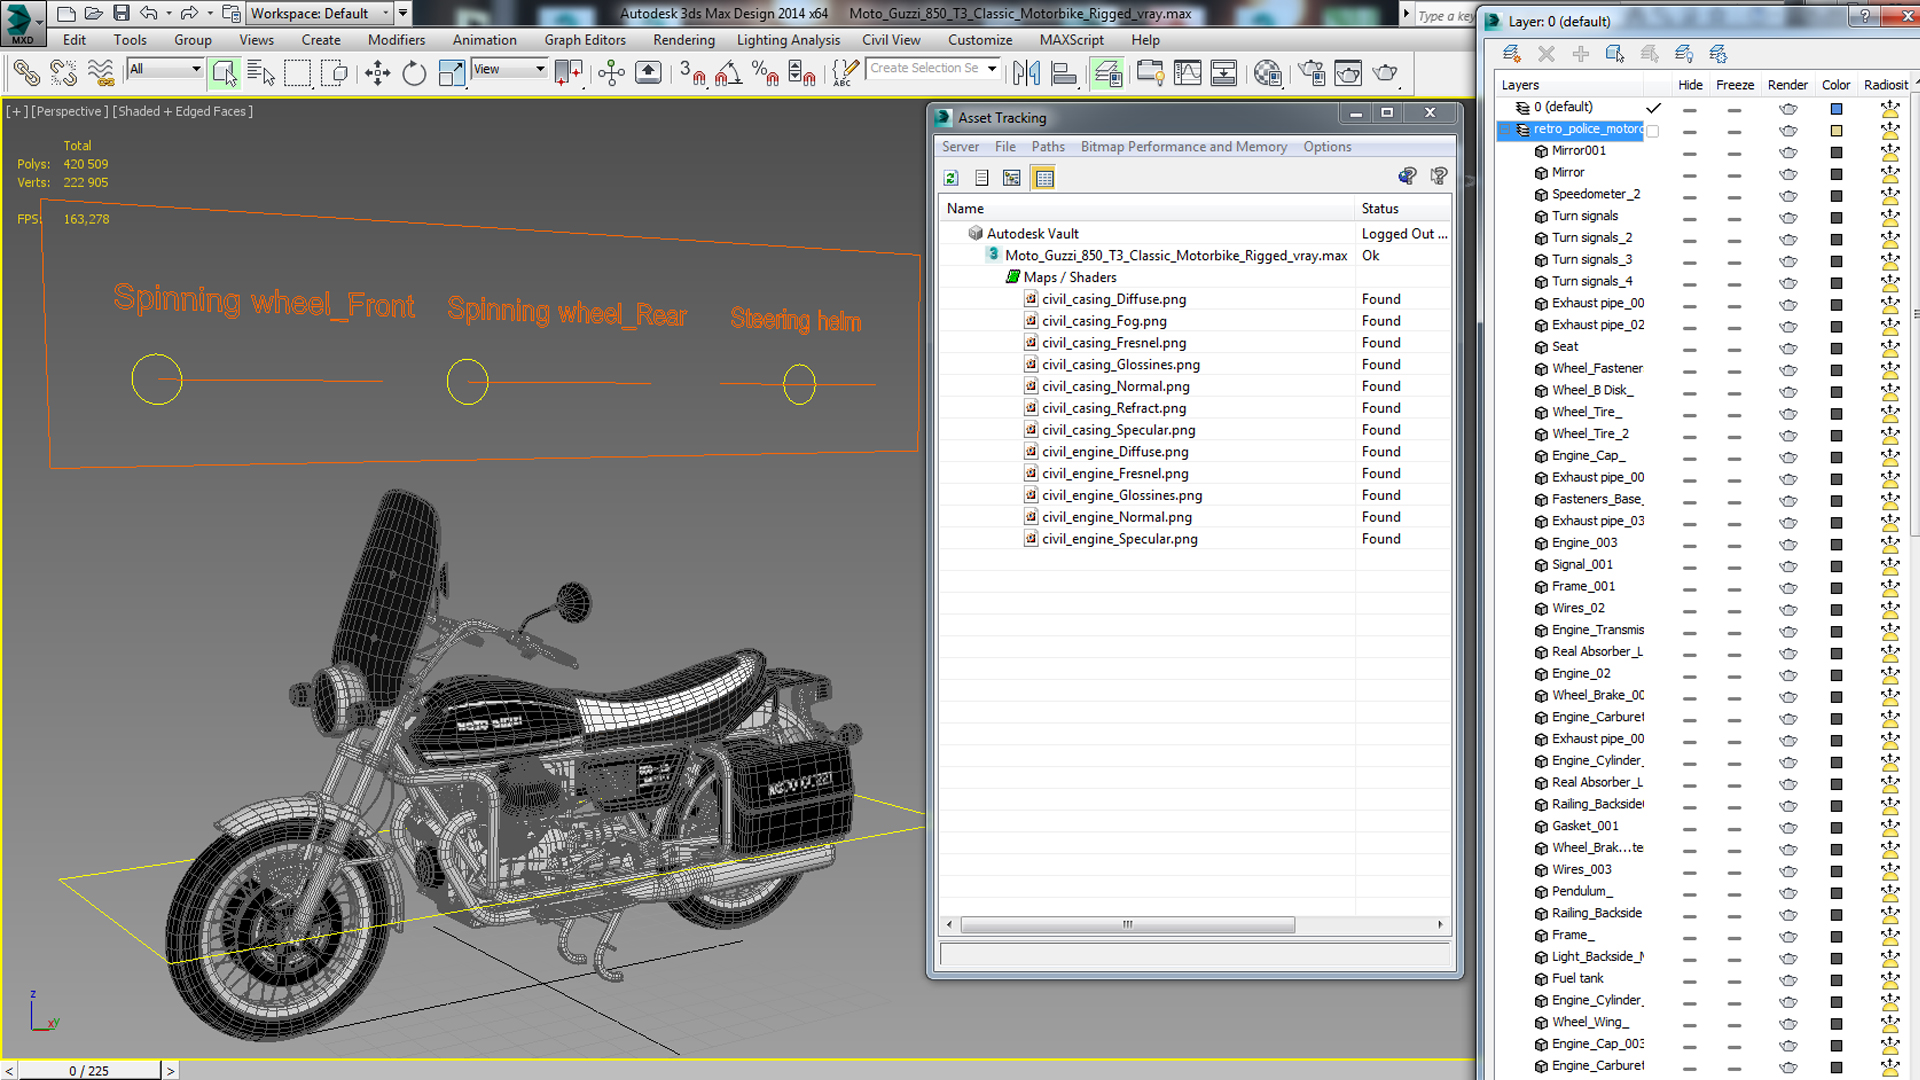Toggle the 3D Snaps tool
The height and width of the screenshot is (1080, 1920).
tap(692, 72)
